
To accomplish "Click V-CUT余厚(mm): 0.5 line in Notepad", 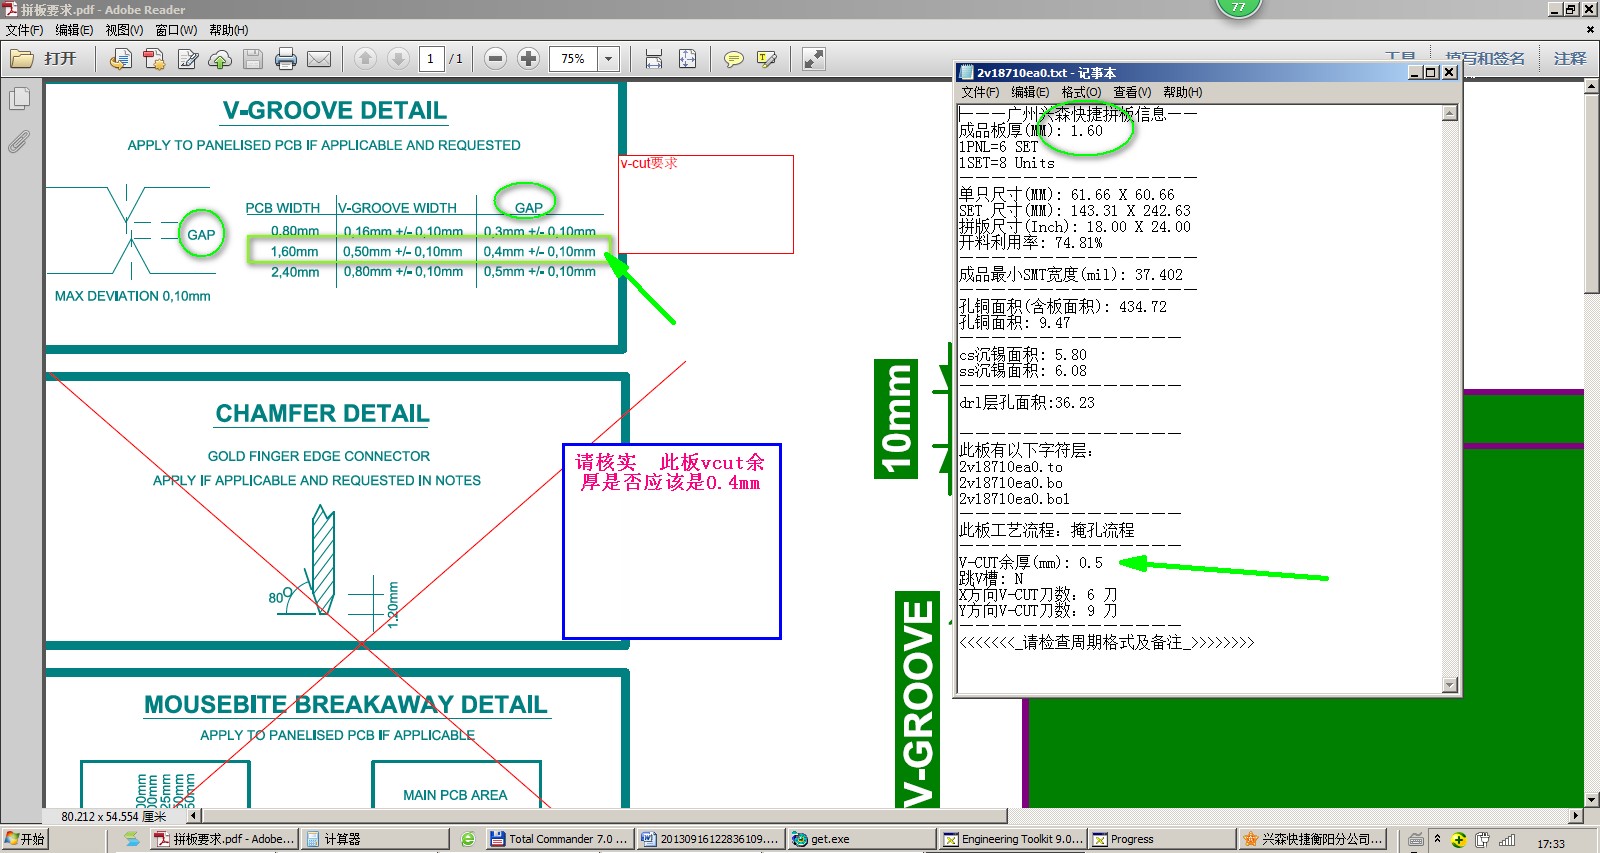I will 1031,563.
